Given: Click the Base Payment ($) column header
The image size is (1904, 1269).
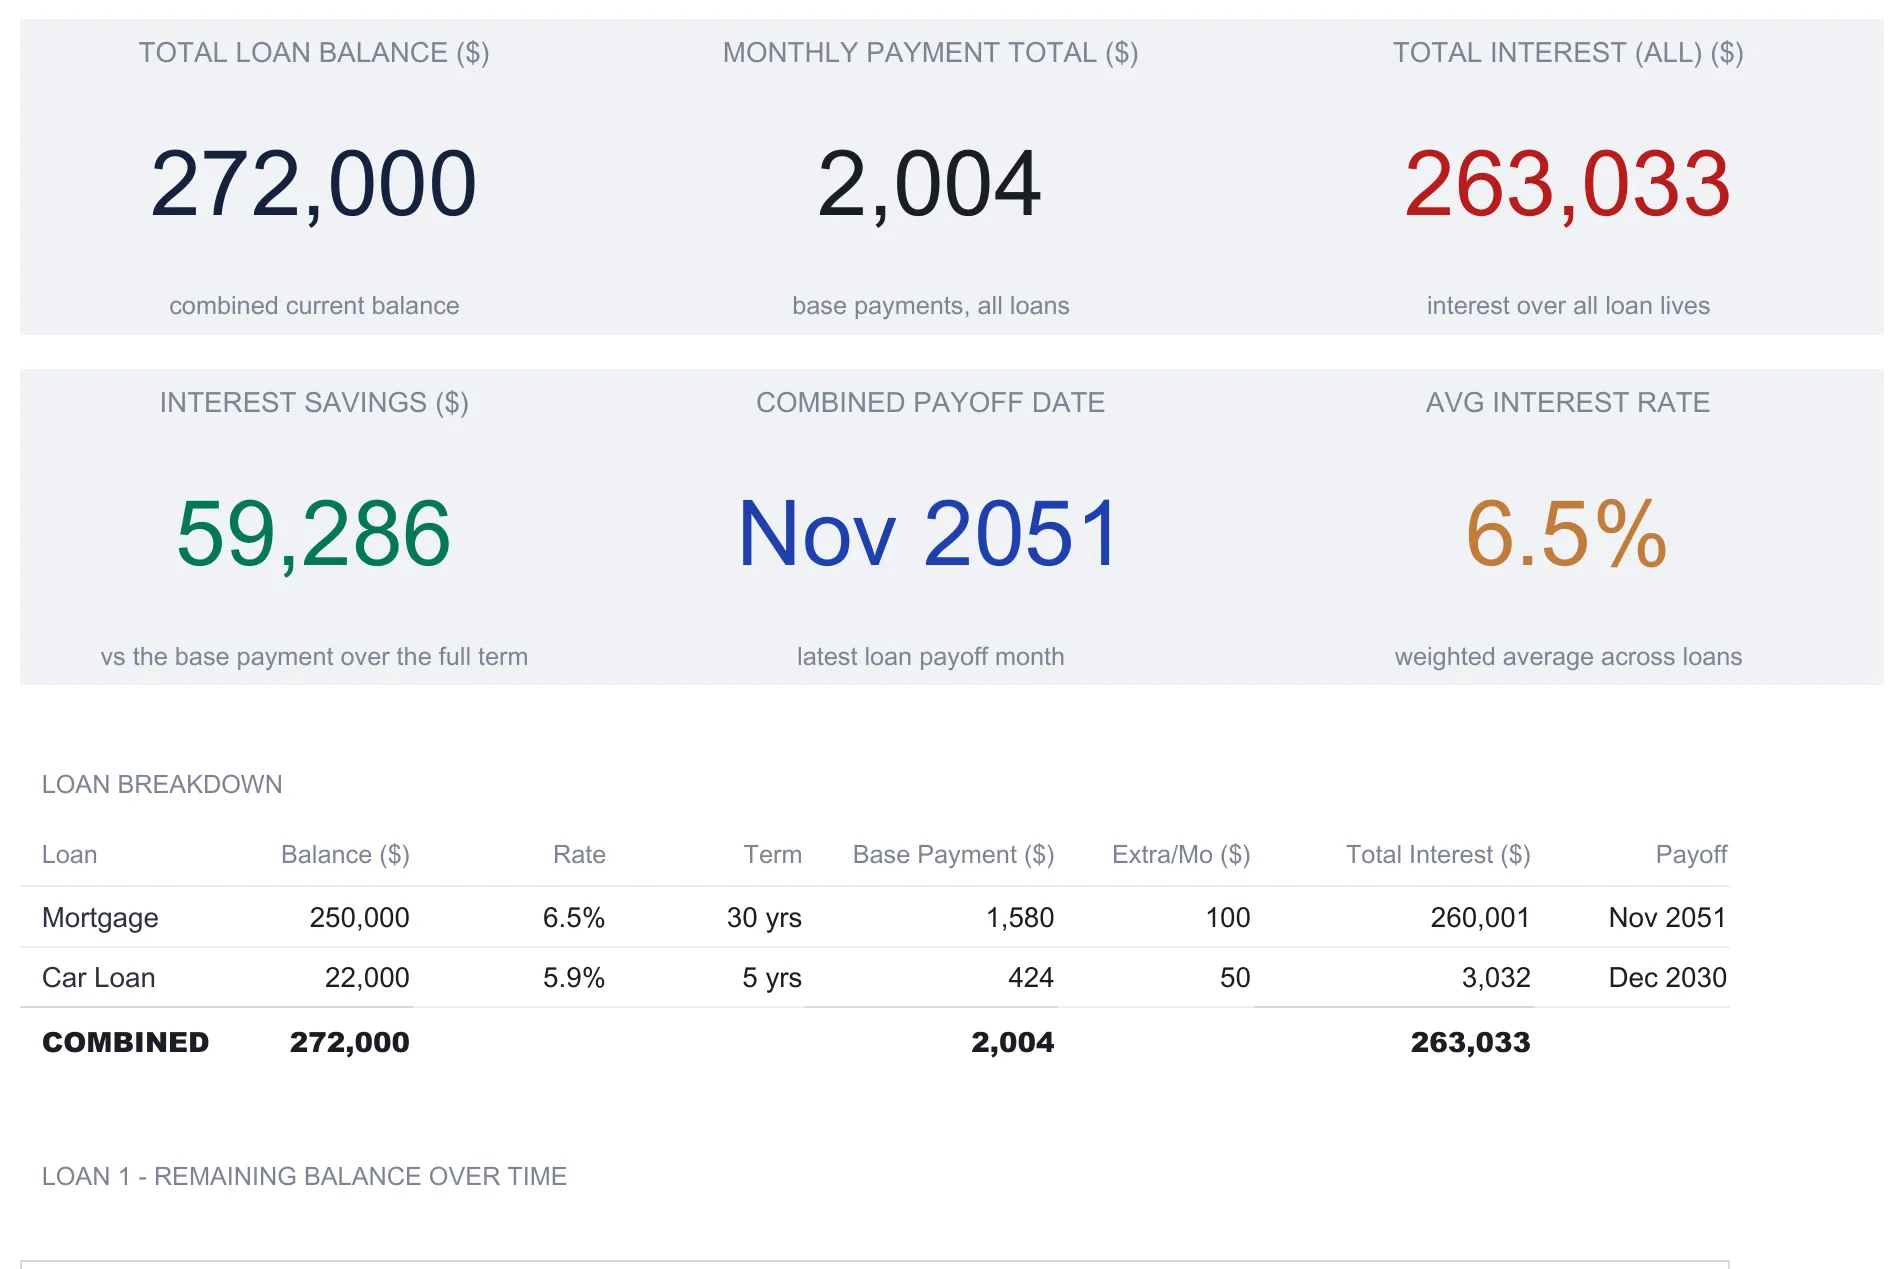Looking at the screenshot, I should click(953, 855).
